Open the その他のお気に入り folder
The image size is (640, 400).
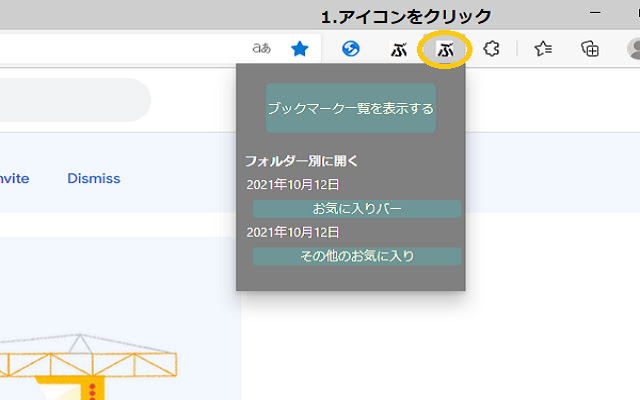click(x=357, y=256)
